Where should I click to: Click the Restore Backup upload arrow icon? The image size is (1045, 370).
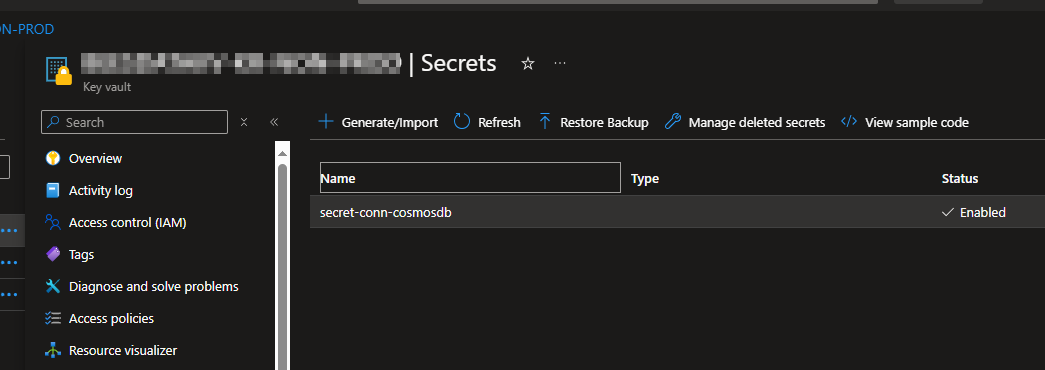(x=544, y=122)
